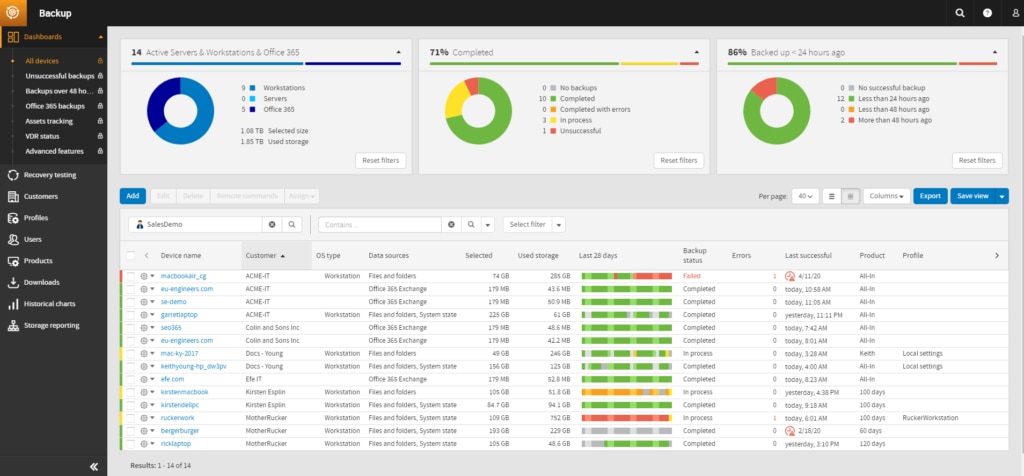Select Backups over 48 hours dashboard
The image size is (1024, 476).
[59, 91]
